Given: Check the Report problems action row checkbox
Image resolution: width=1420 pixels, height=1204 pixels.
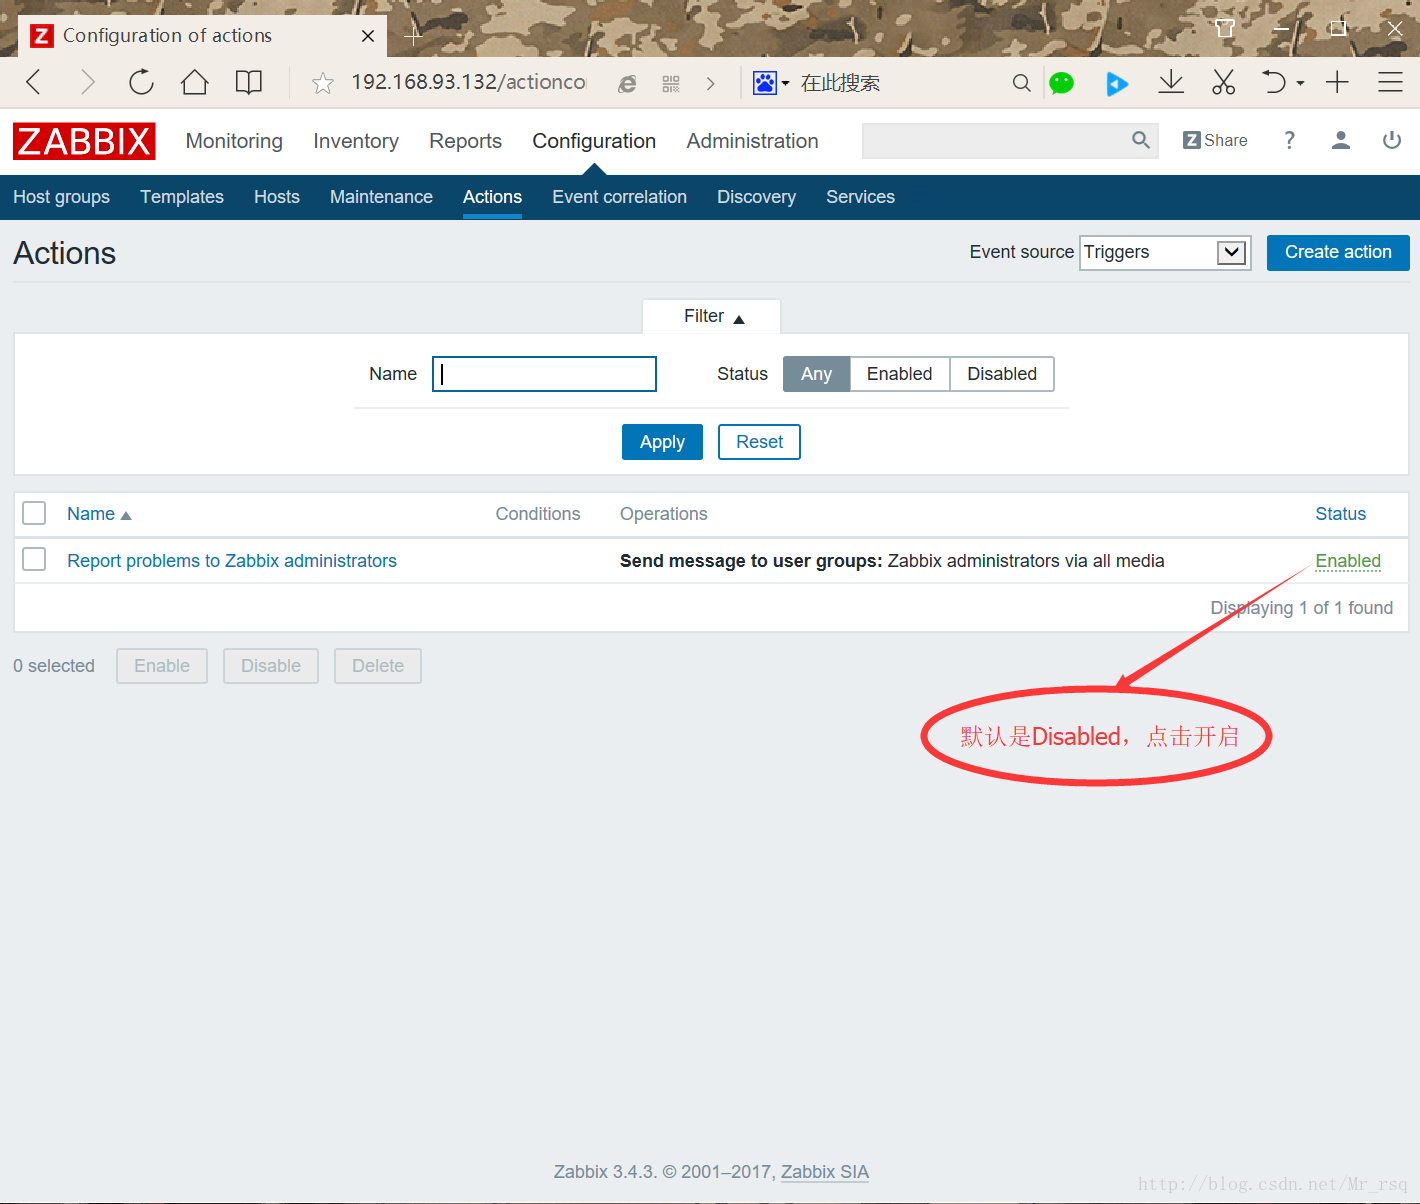Looking at the screenshot, I should click(34, 559).
